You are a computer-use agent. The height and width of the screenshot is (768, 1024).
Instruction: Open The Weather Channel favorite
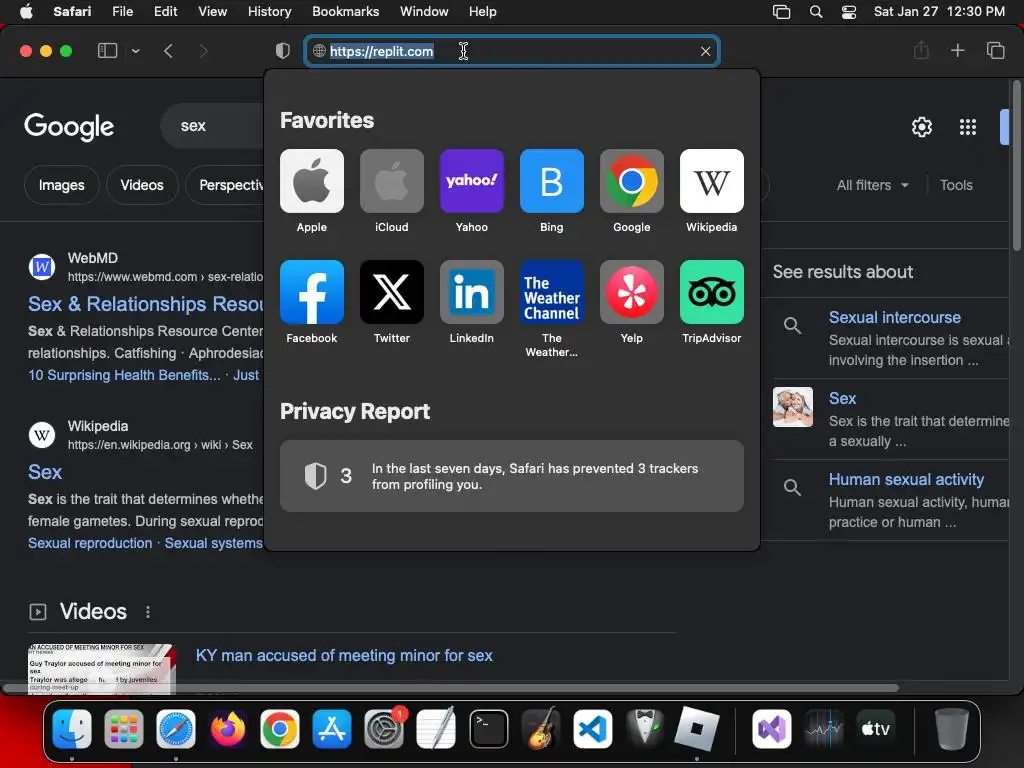click(x=551, y=292)
